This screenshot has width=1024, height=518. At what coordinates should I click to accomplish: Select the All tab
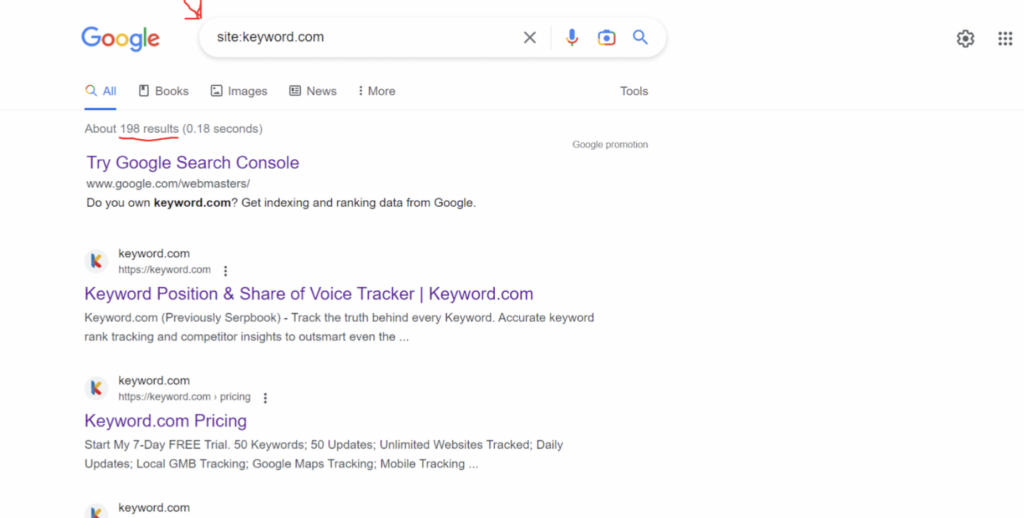pos(101,91)
